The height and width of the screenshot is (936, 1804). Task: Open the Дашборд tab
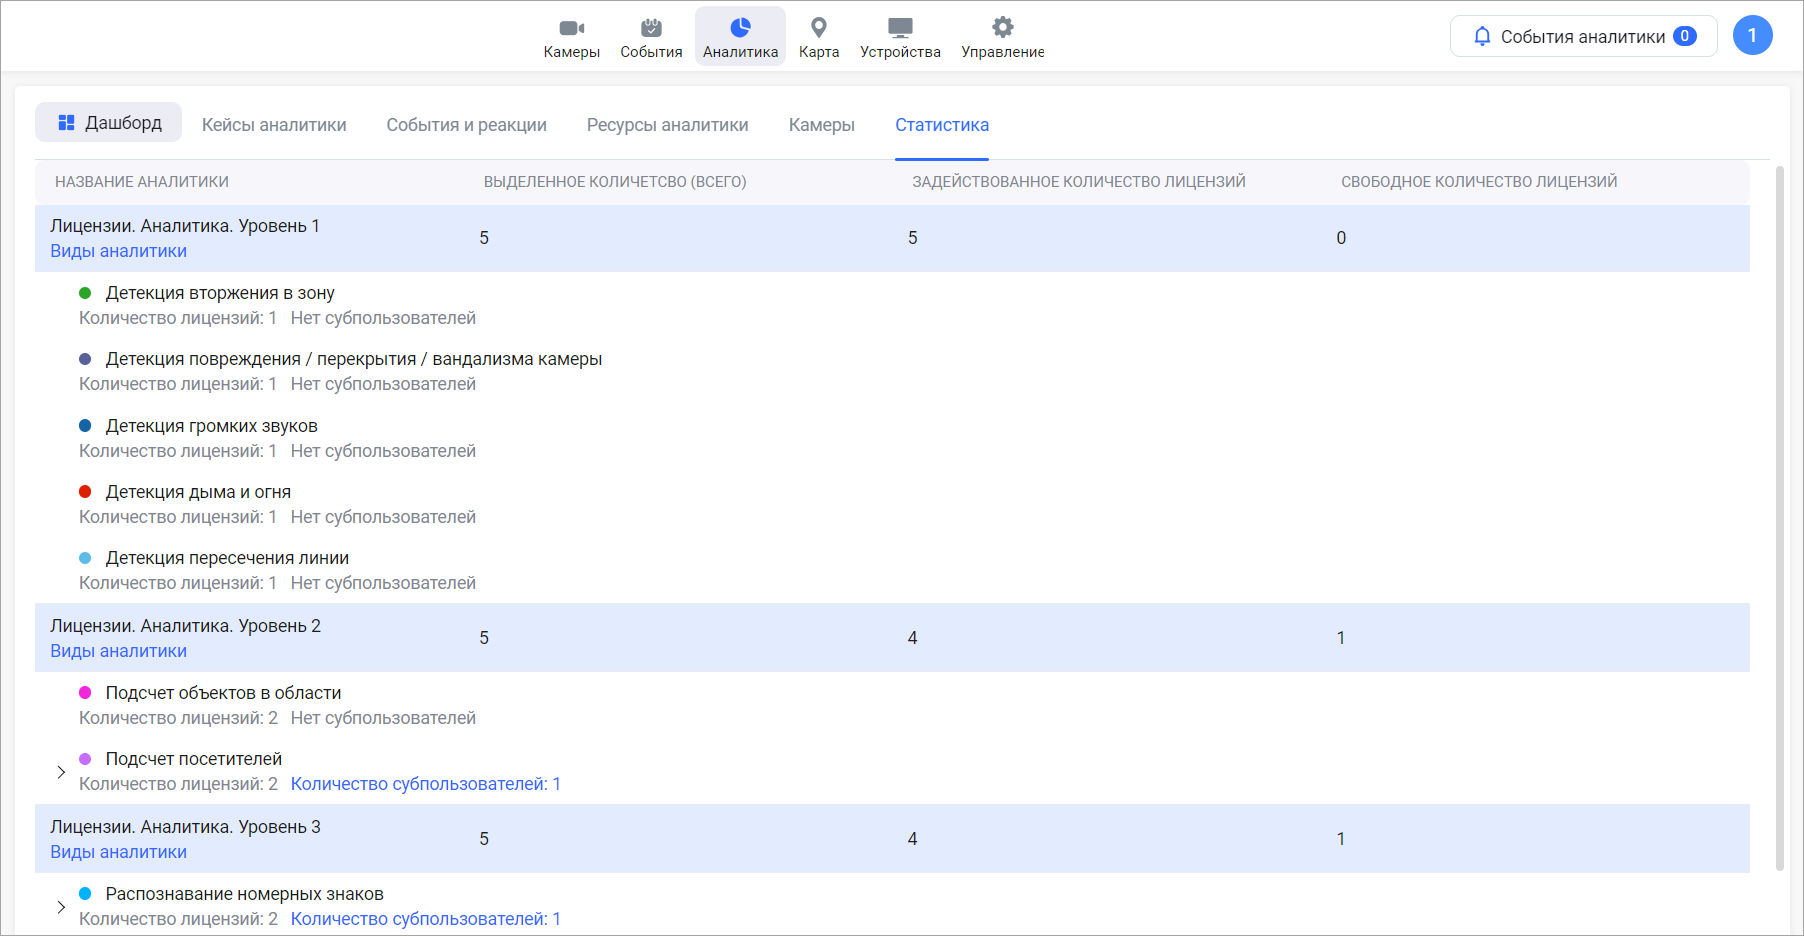tap(109, 123)
